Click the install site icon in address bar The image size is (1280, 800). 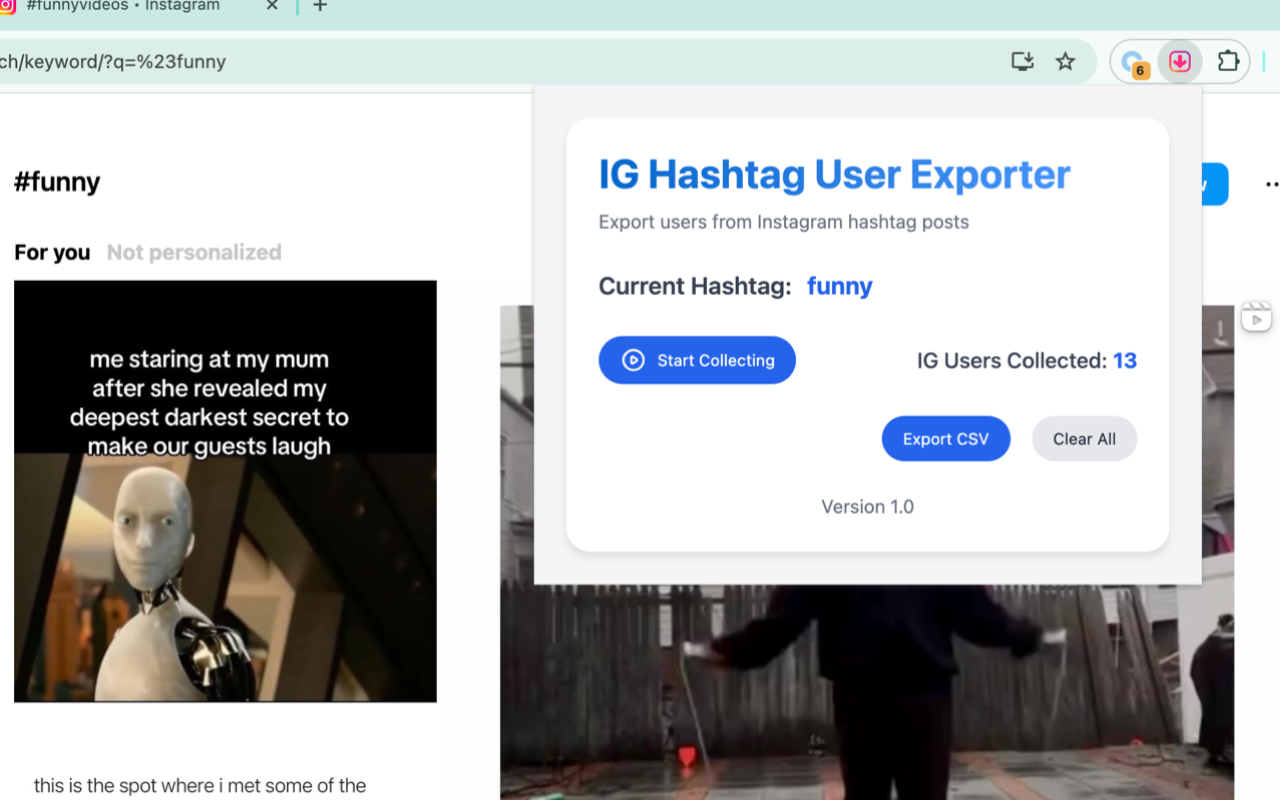1022,61
